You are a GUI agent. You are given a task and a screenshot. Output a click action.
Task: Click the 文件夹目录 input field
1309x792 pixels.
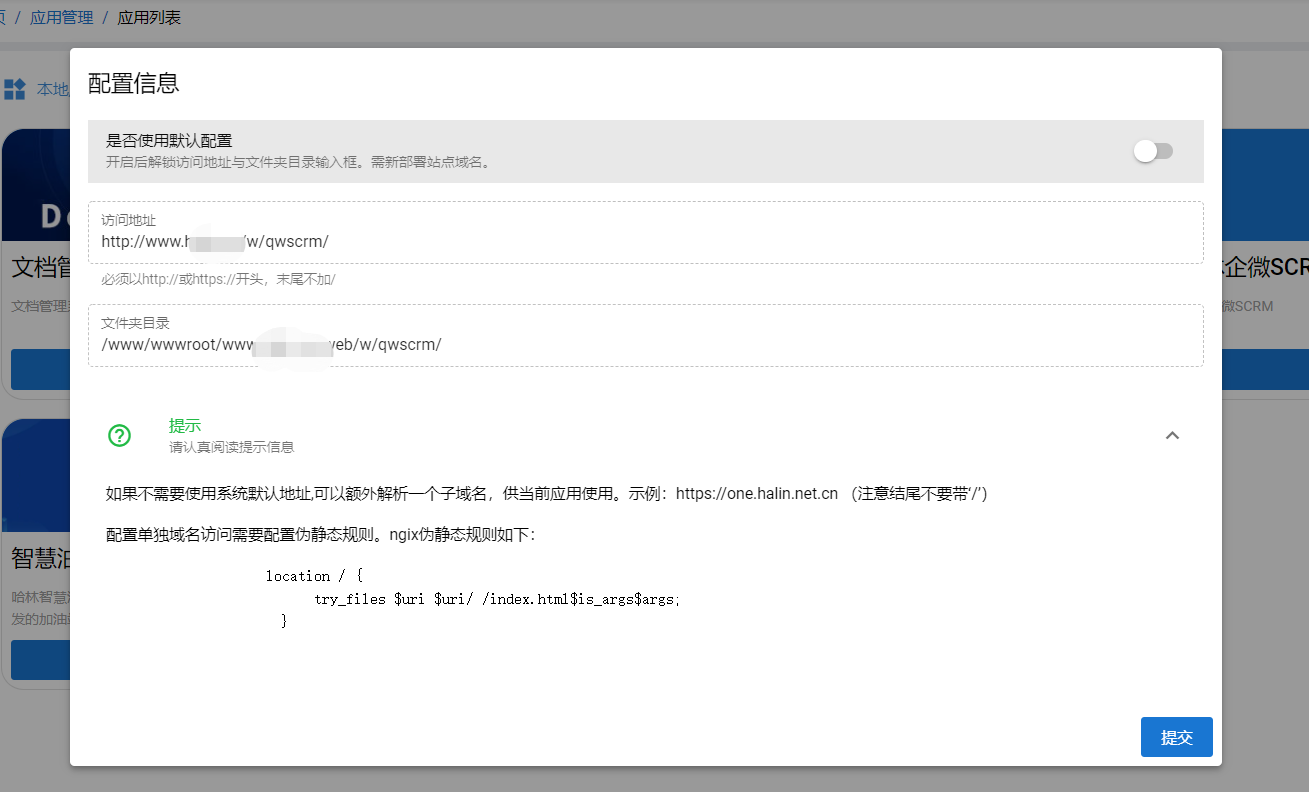645,336
